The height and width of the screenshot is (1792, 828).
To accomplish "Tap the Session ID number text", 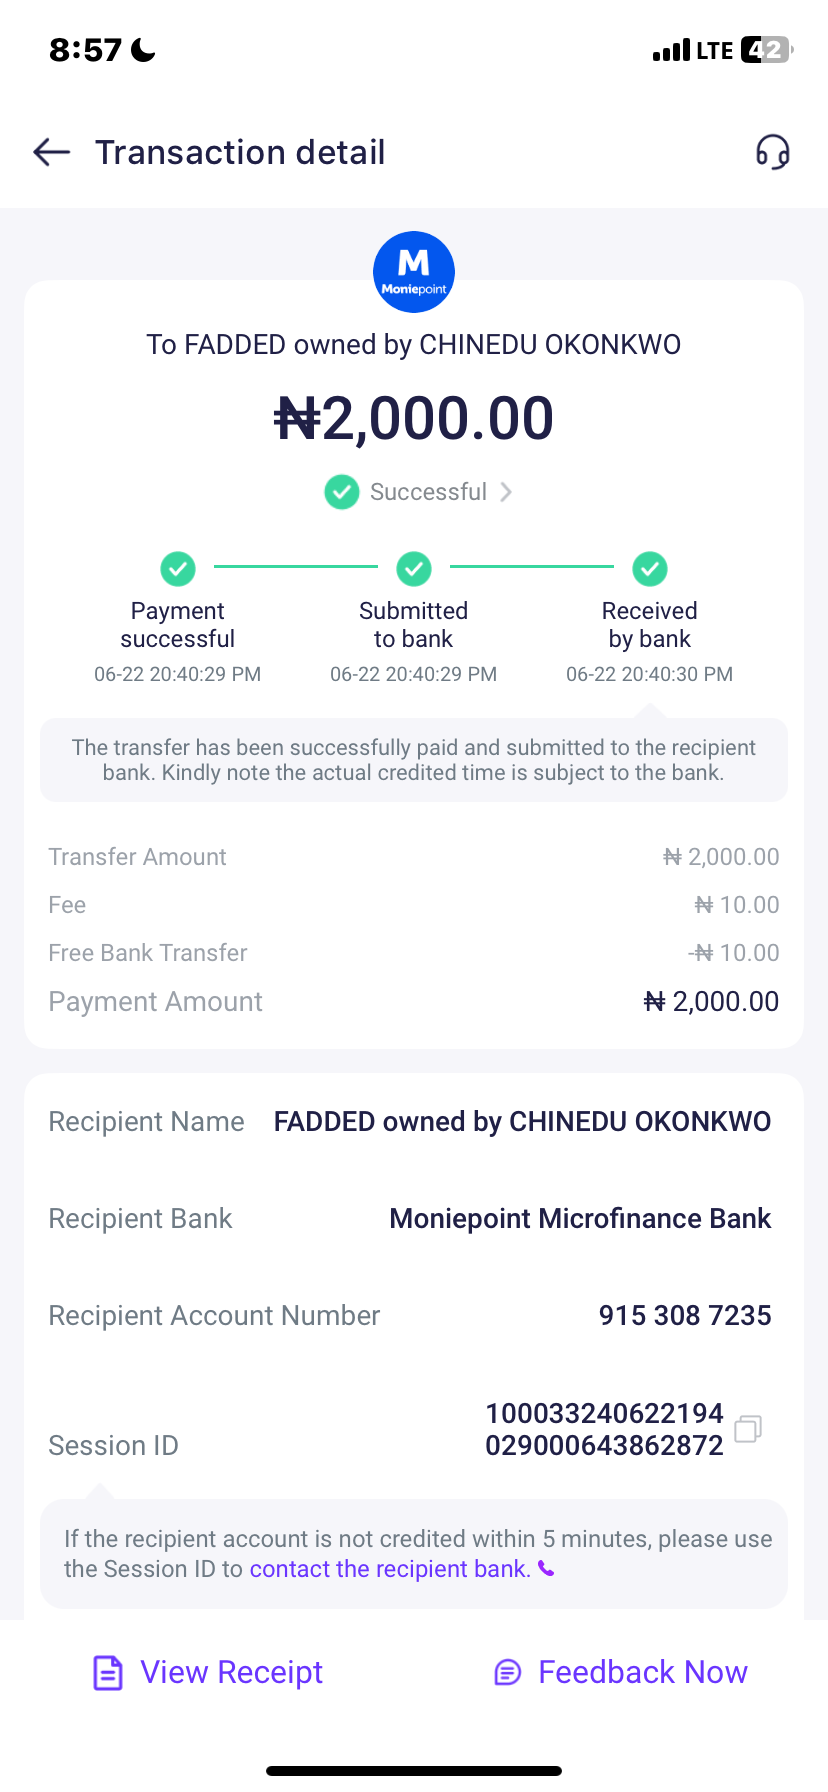I will (x=604, y=1429).
